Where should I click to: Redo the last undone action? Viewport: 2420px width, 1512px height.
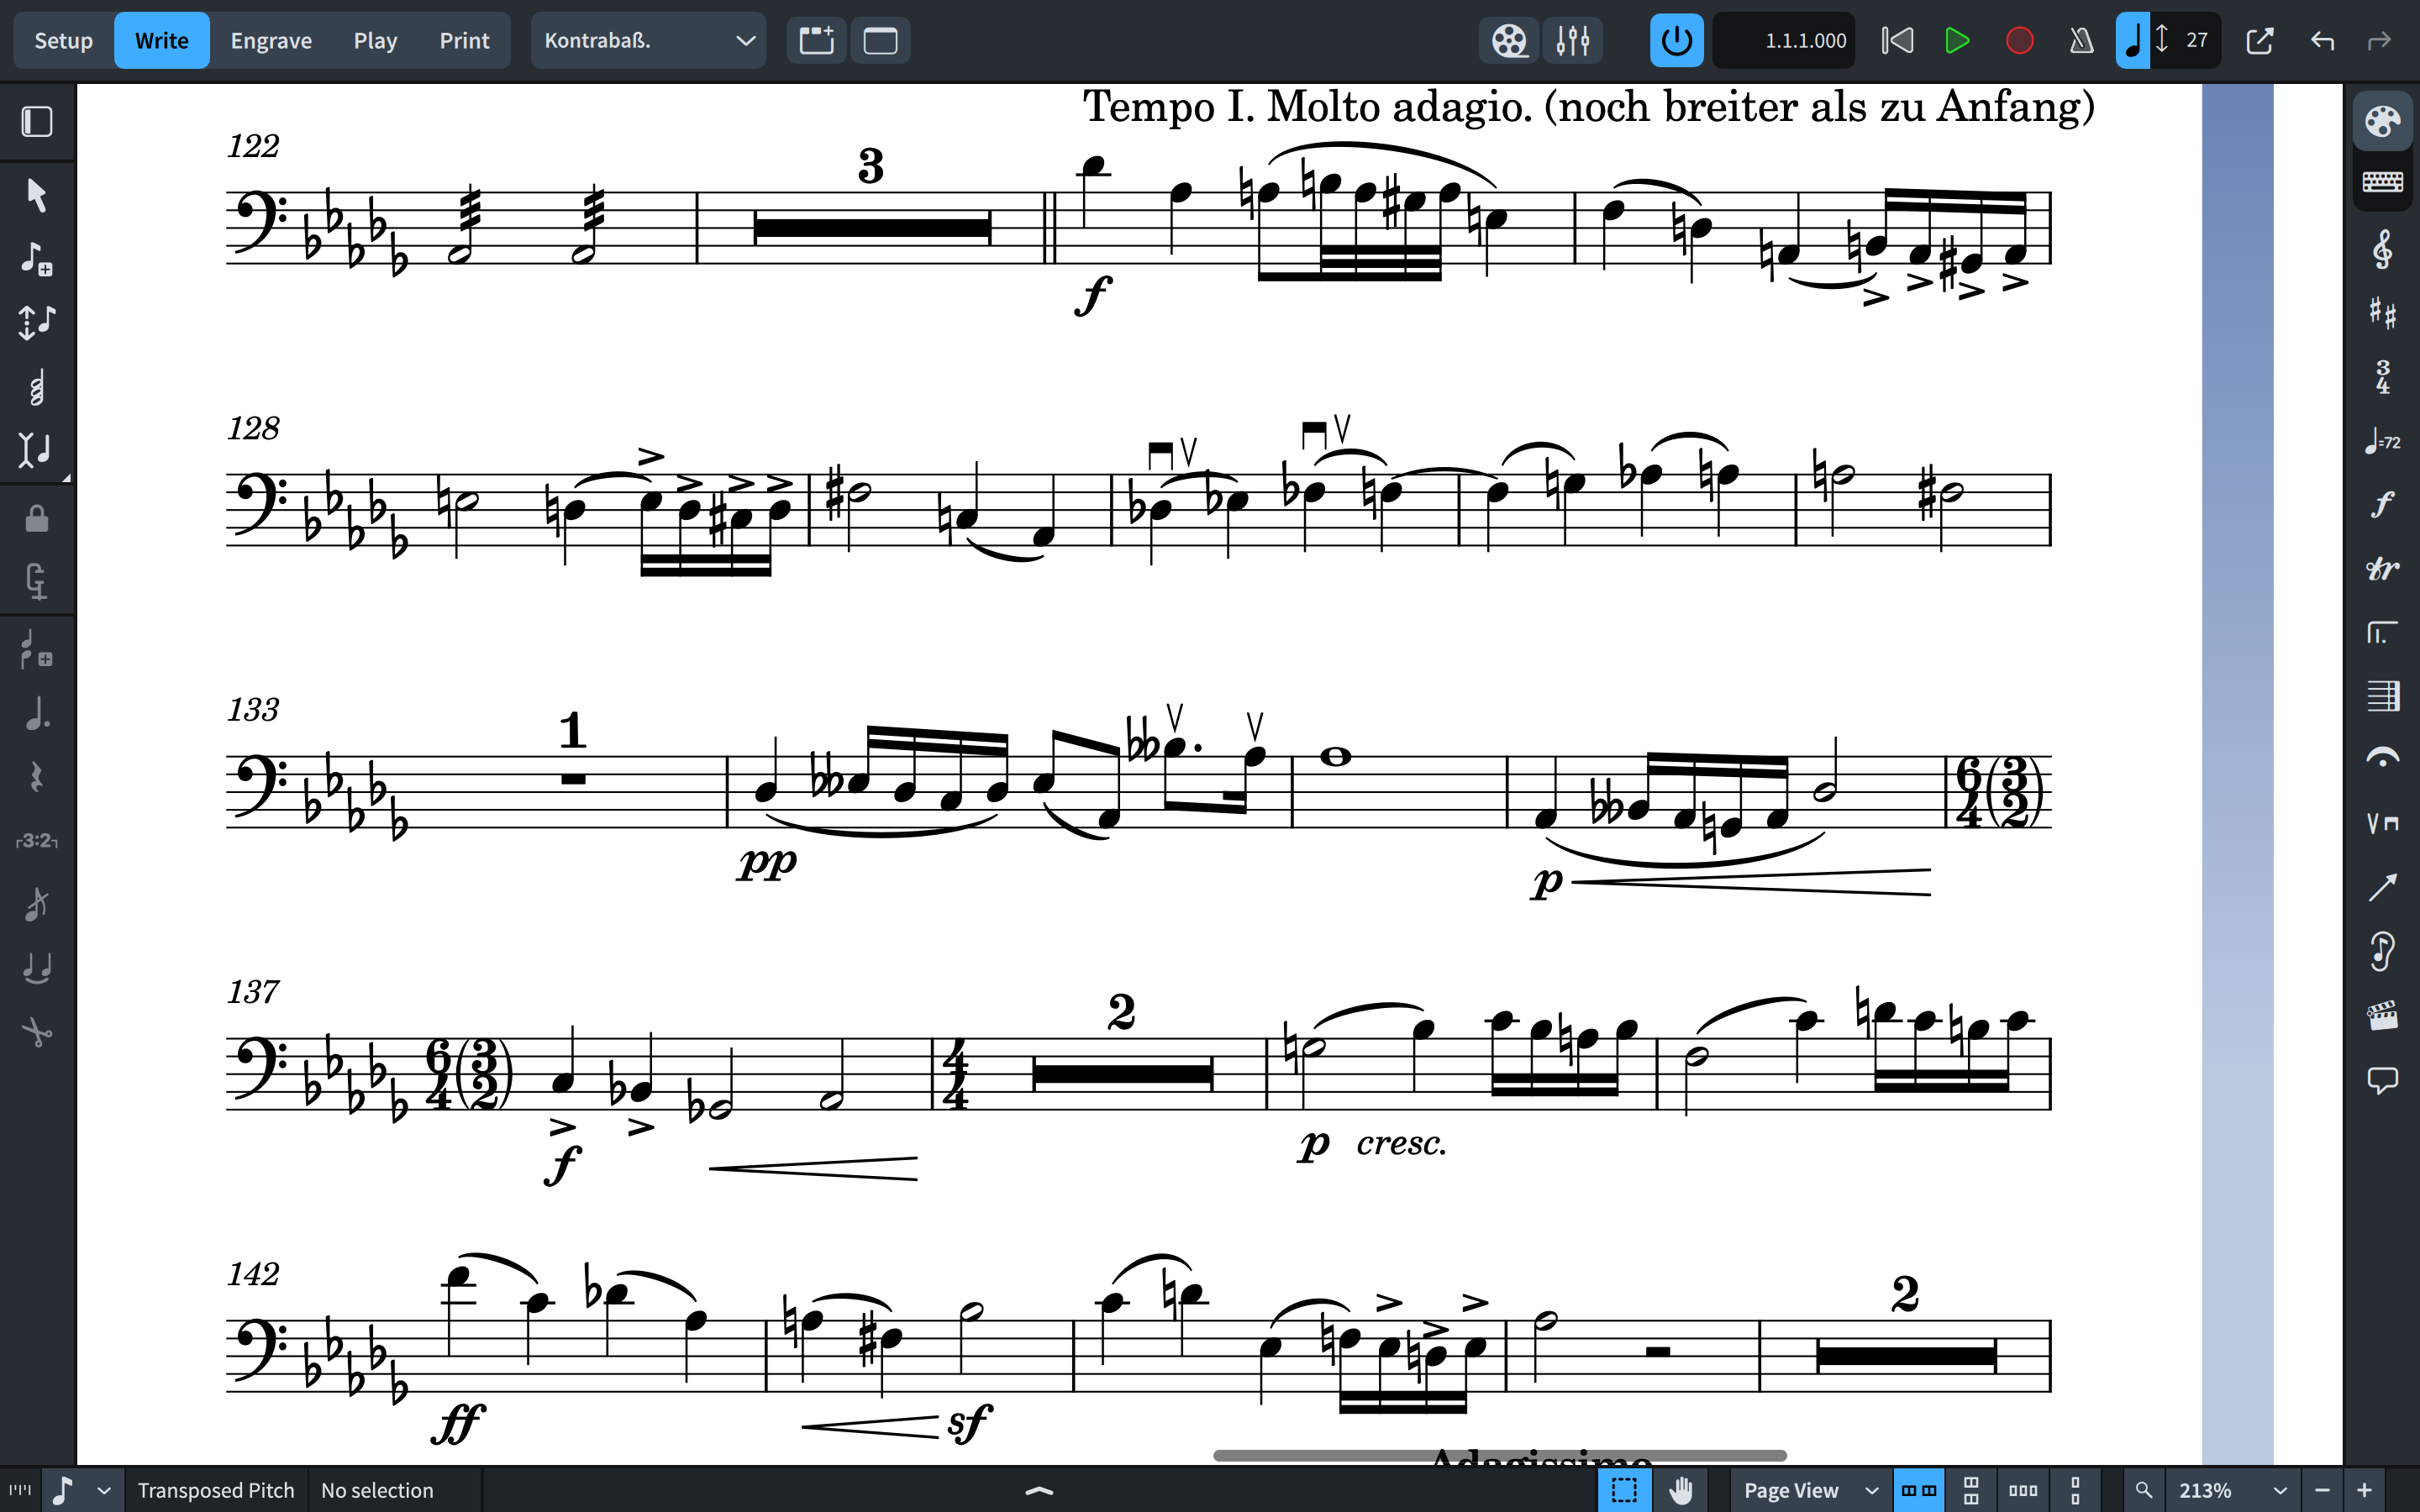pos(2379,41)
